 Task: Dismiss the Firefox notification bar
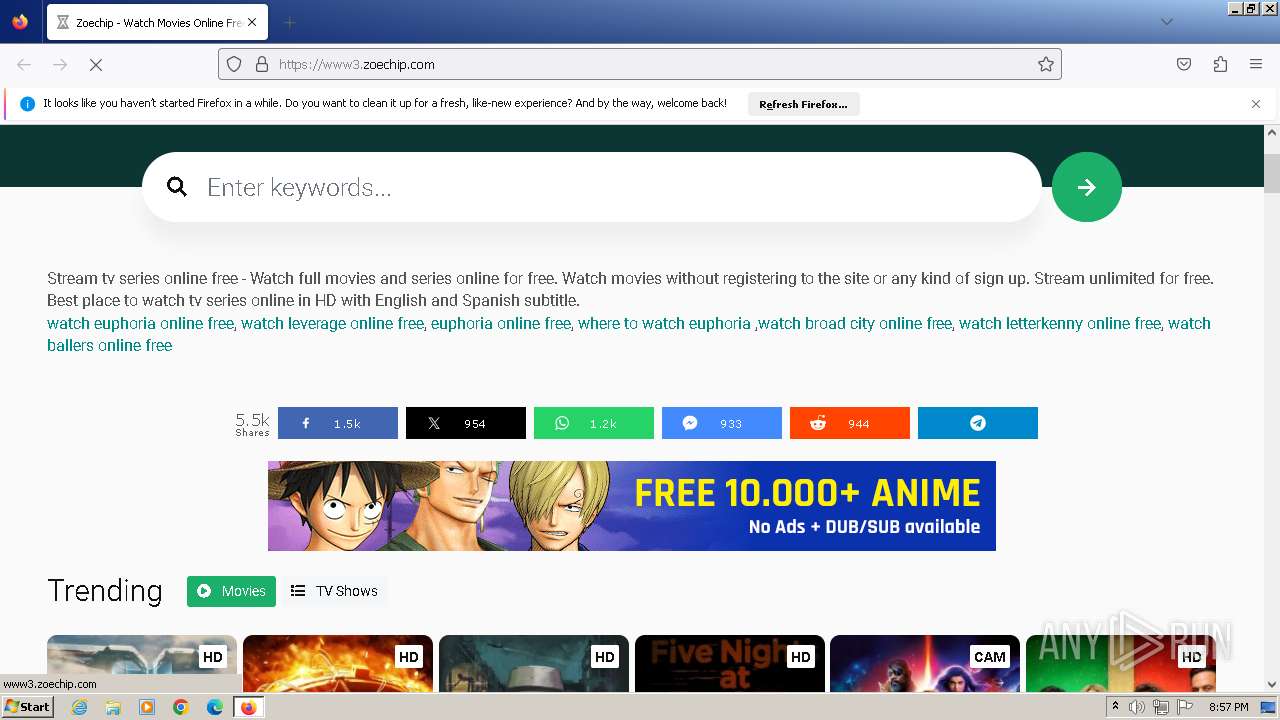(1256, 104)
